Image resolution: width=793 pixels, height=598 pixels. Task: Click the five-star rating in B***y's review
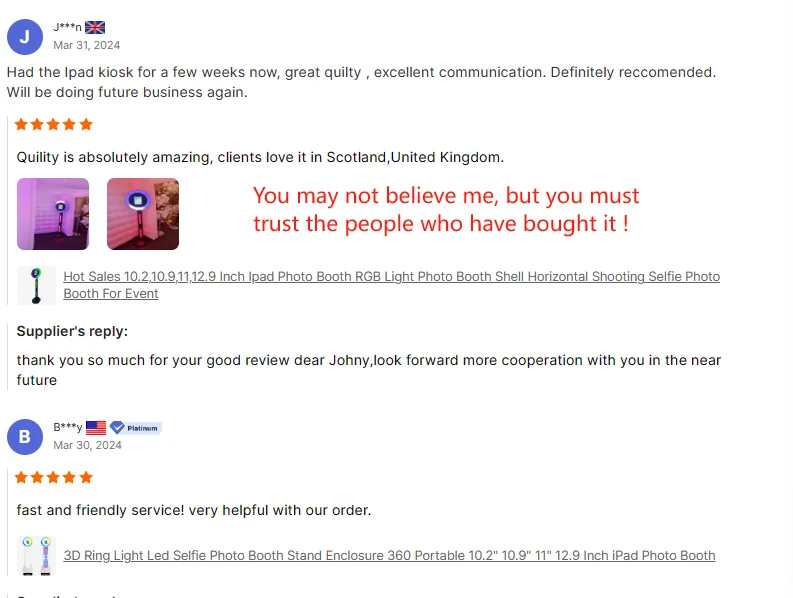[x=54, y=478]
